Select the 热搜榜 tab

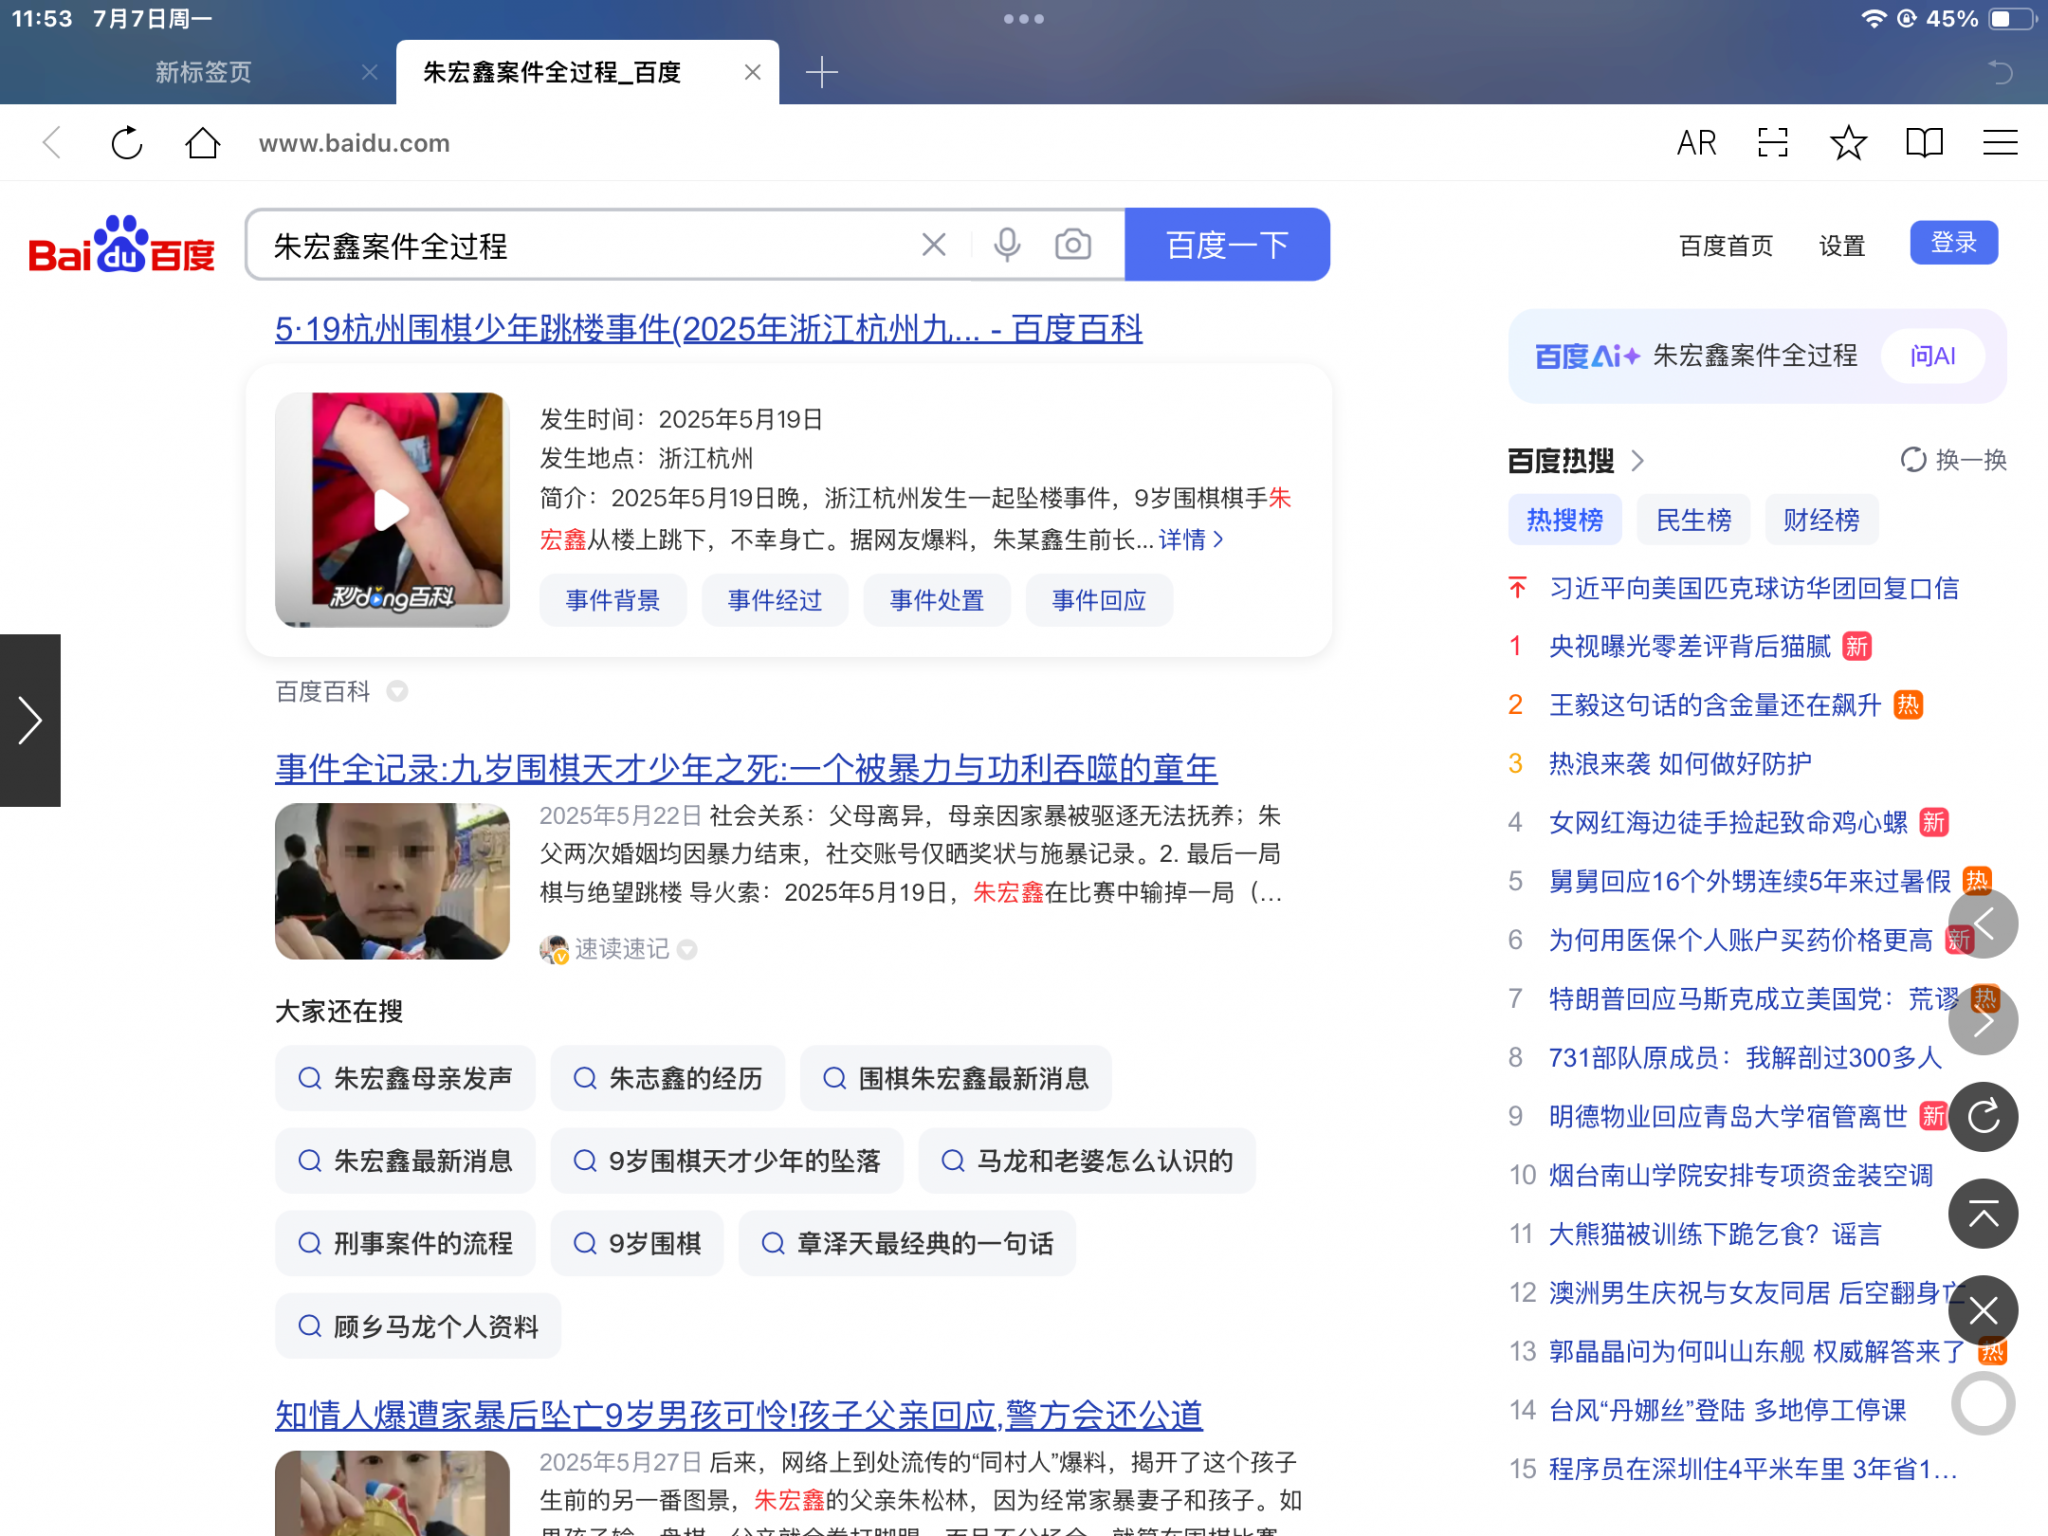pos(1564,520)
